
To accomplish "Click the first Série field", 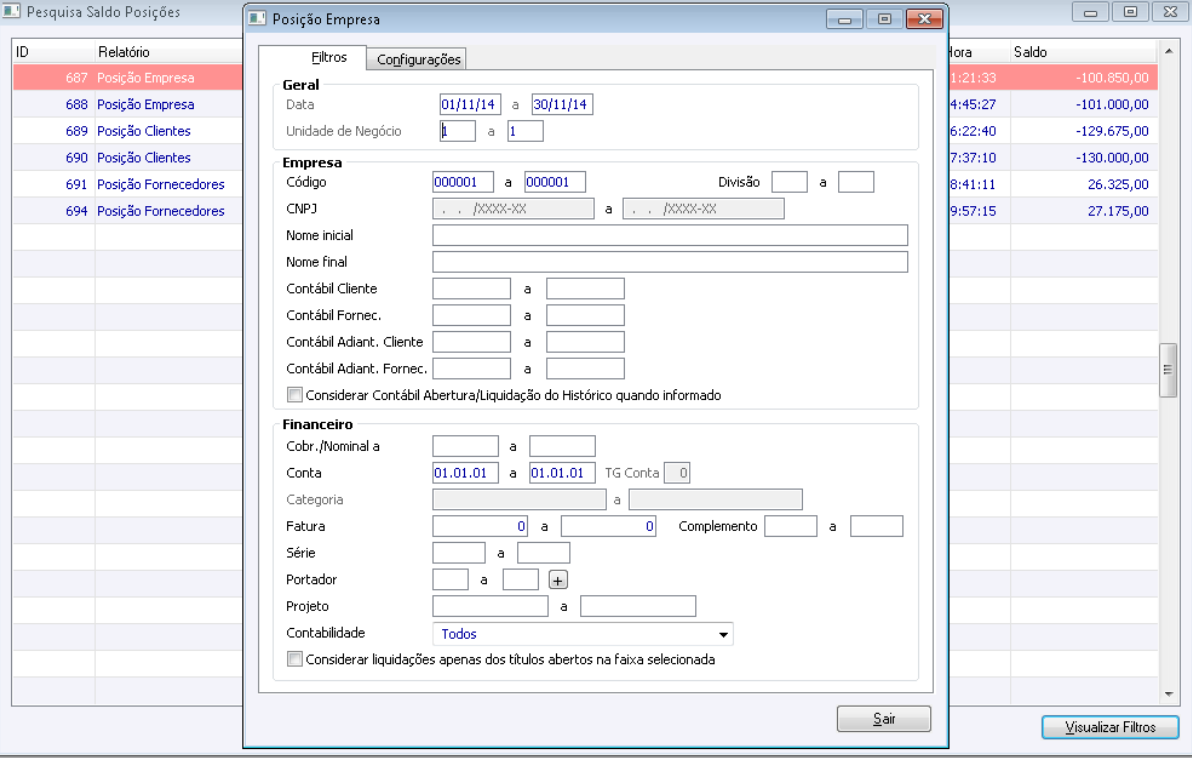I will click(458, 553).
